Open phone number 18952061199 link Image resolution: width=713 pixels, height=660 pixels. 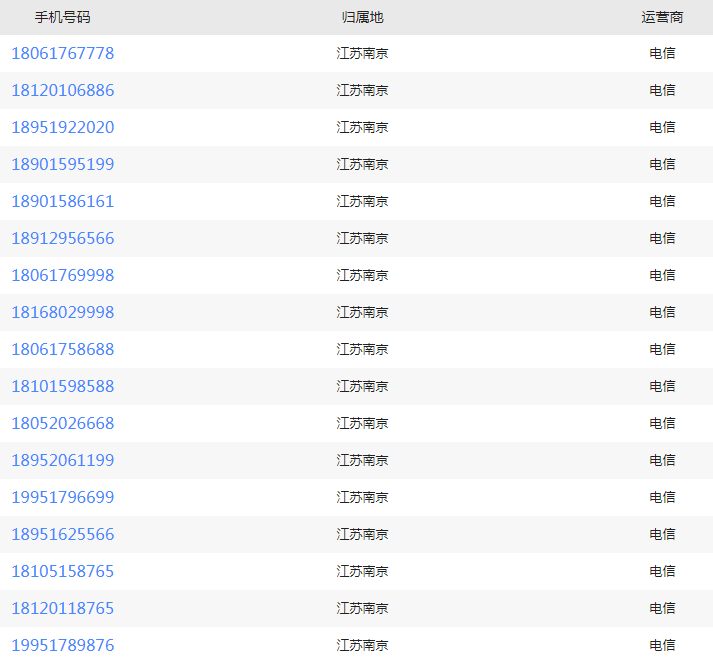[x=63, y=461]
